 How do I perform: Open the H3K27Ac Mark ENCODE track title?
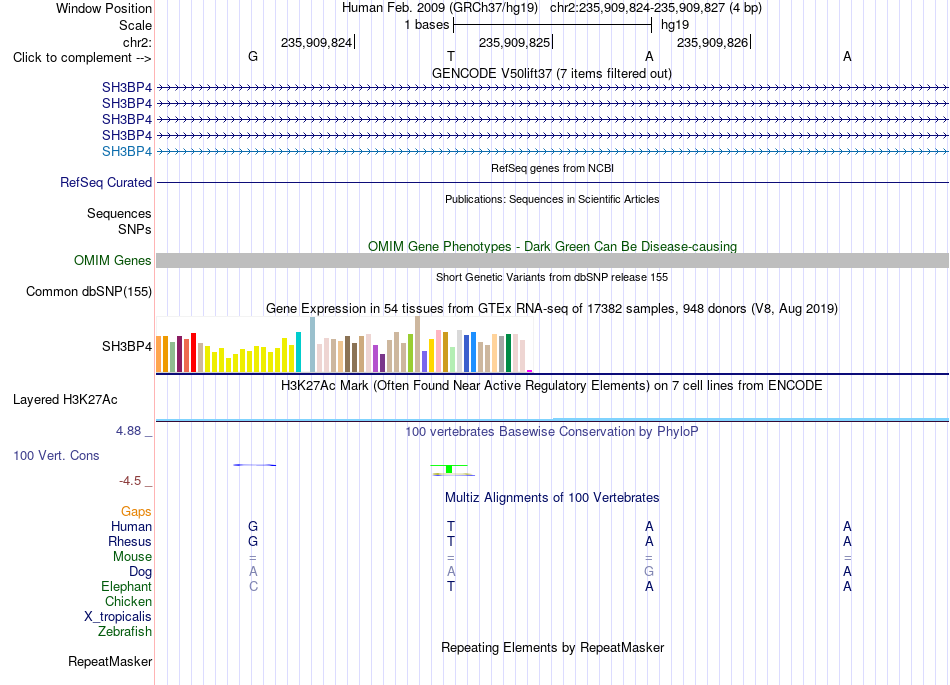(x=551, y=385)
